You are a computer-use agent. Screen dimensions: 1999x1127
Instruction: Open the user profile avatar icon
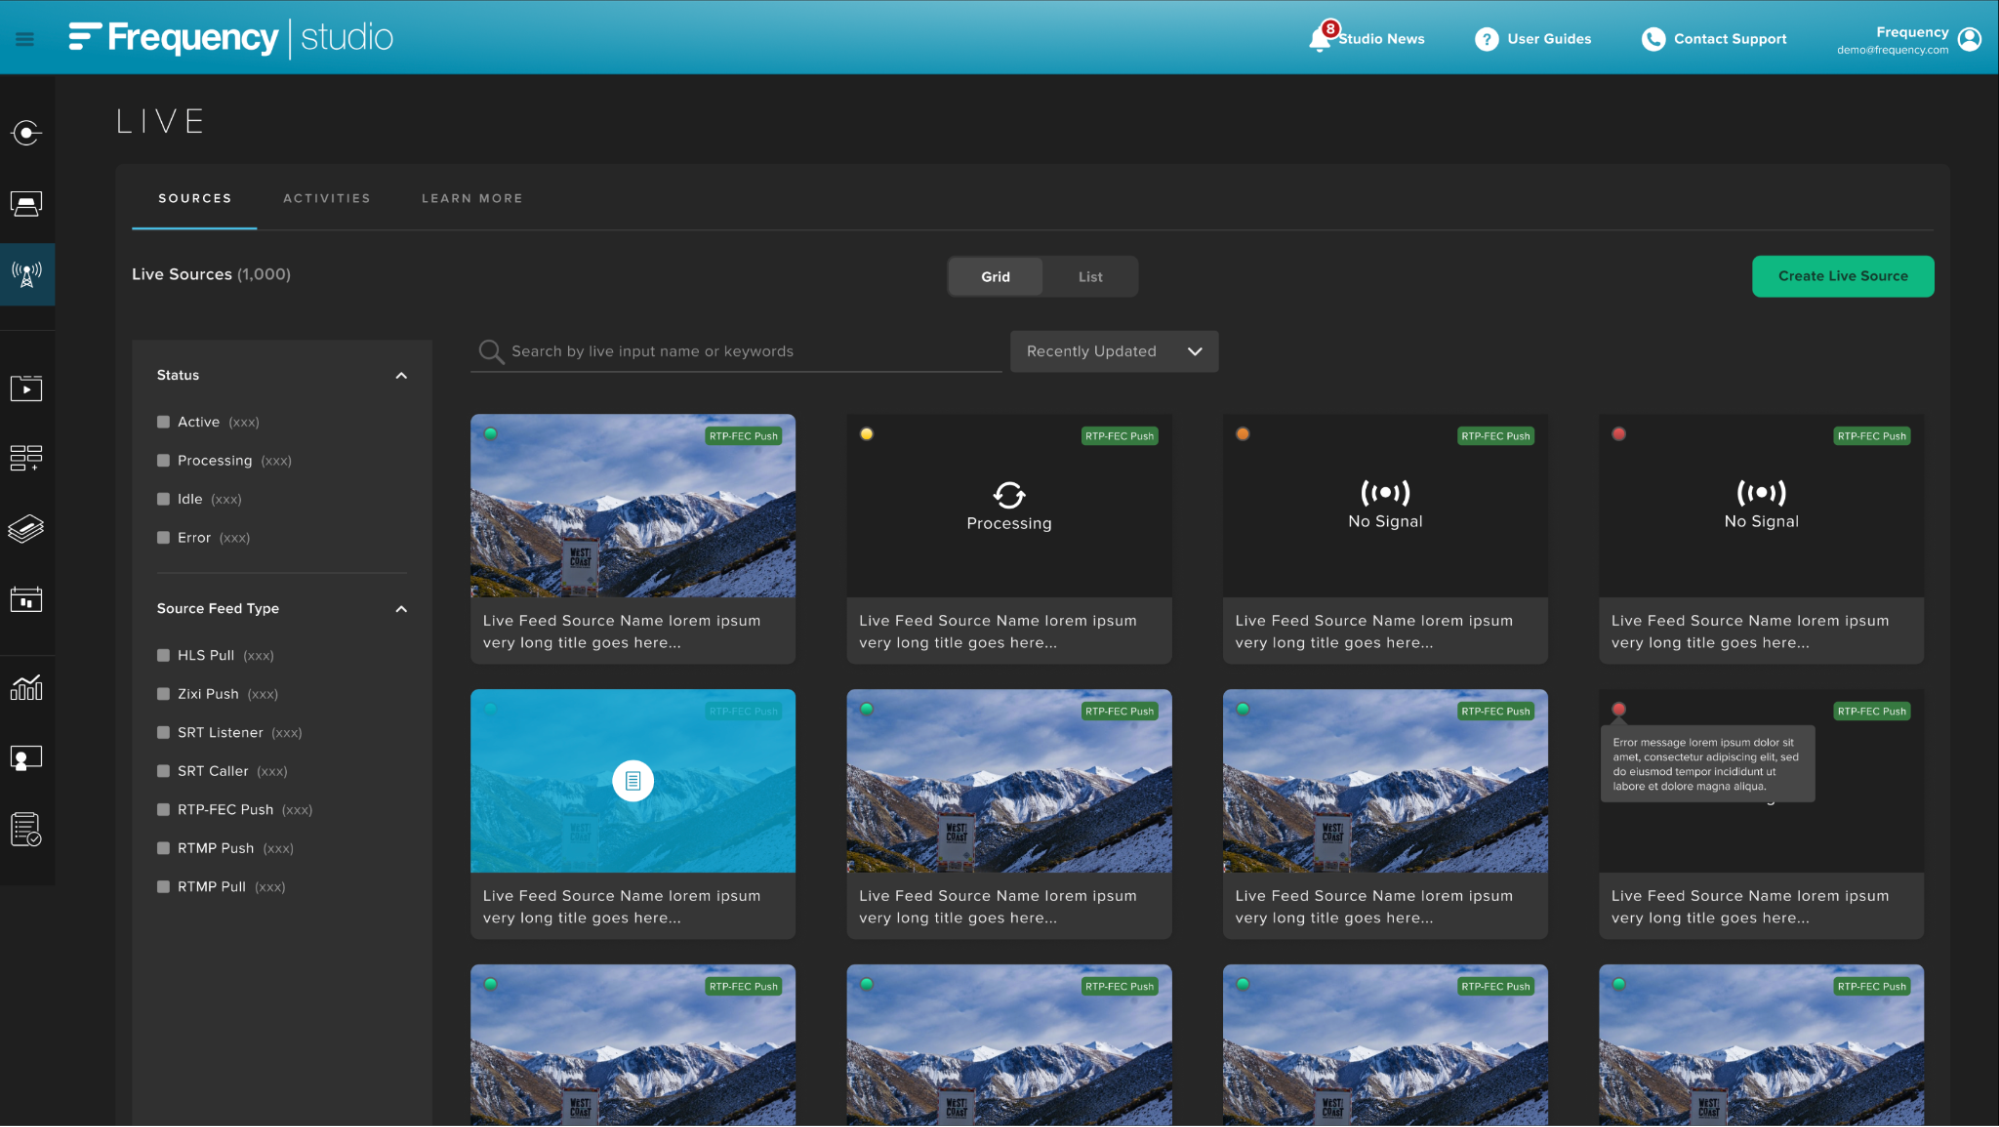pos(1969,39)
